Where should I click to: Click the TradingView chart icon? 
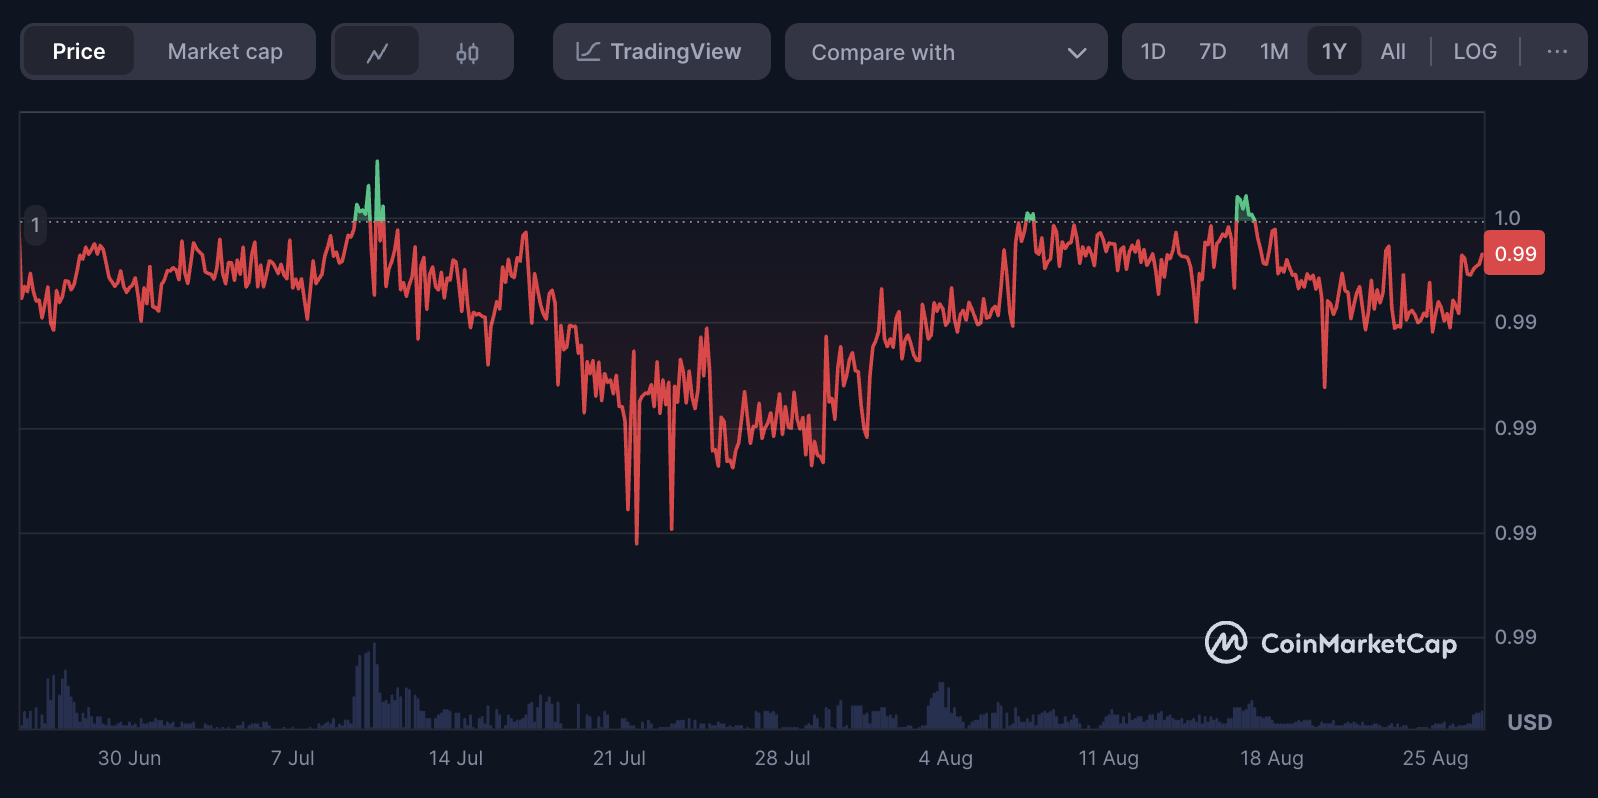click(588, 52)
